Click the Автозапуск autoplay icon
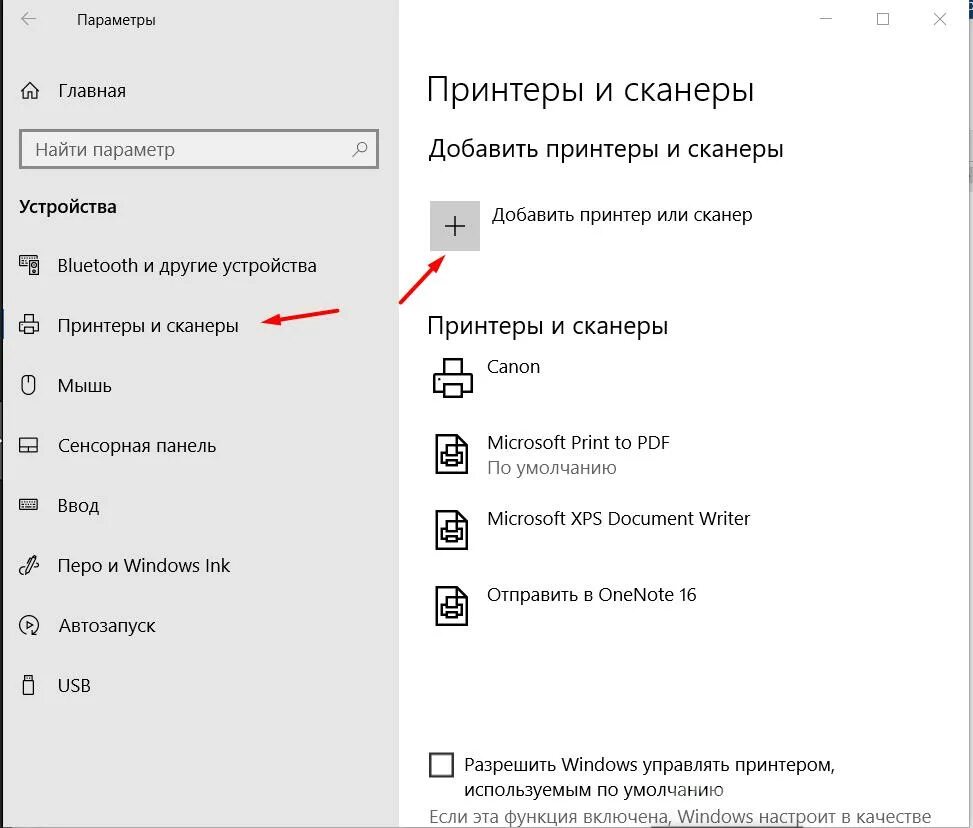973x828 pixels. coord(29,625)
